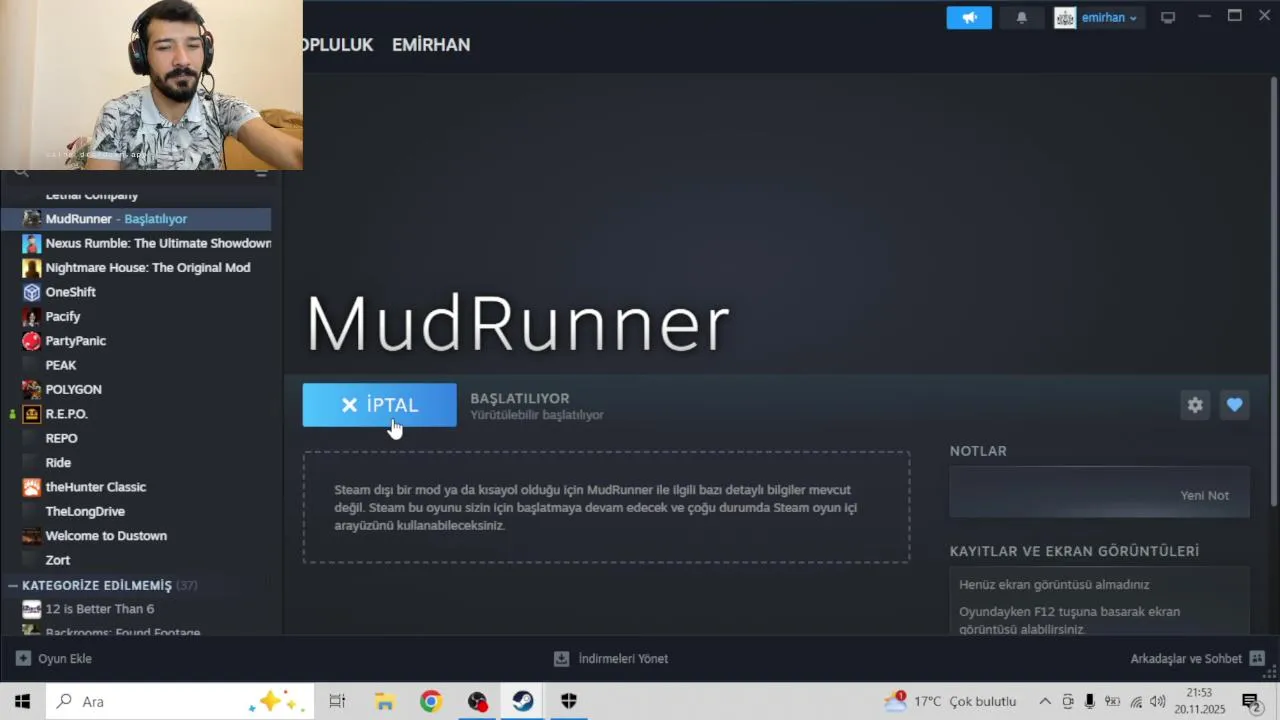1280x720 pixels.
Task: Open MudRunner settings gear icon
Action: point(1195,405)
